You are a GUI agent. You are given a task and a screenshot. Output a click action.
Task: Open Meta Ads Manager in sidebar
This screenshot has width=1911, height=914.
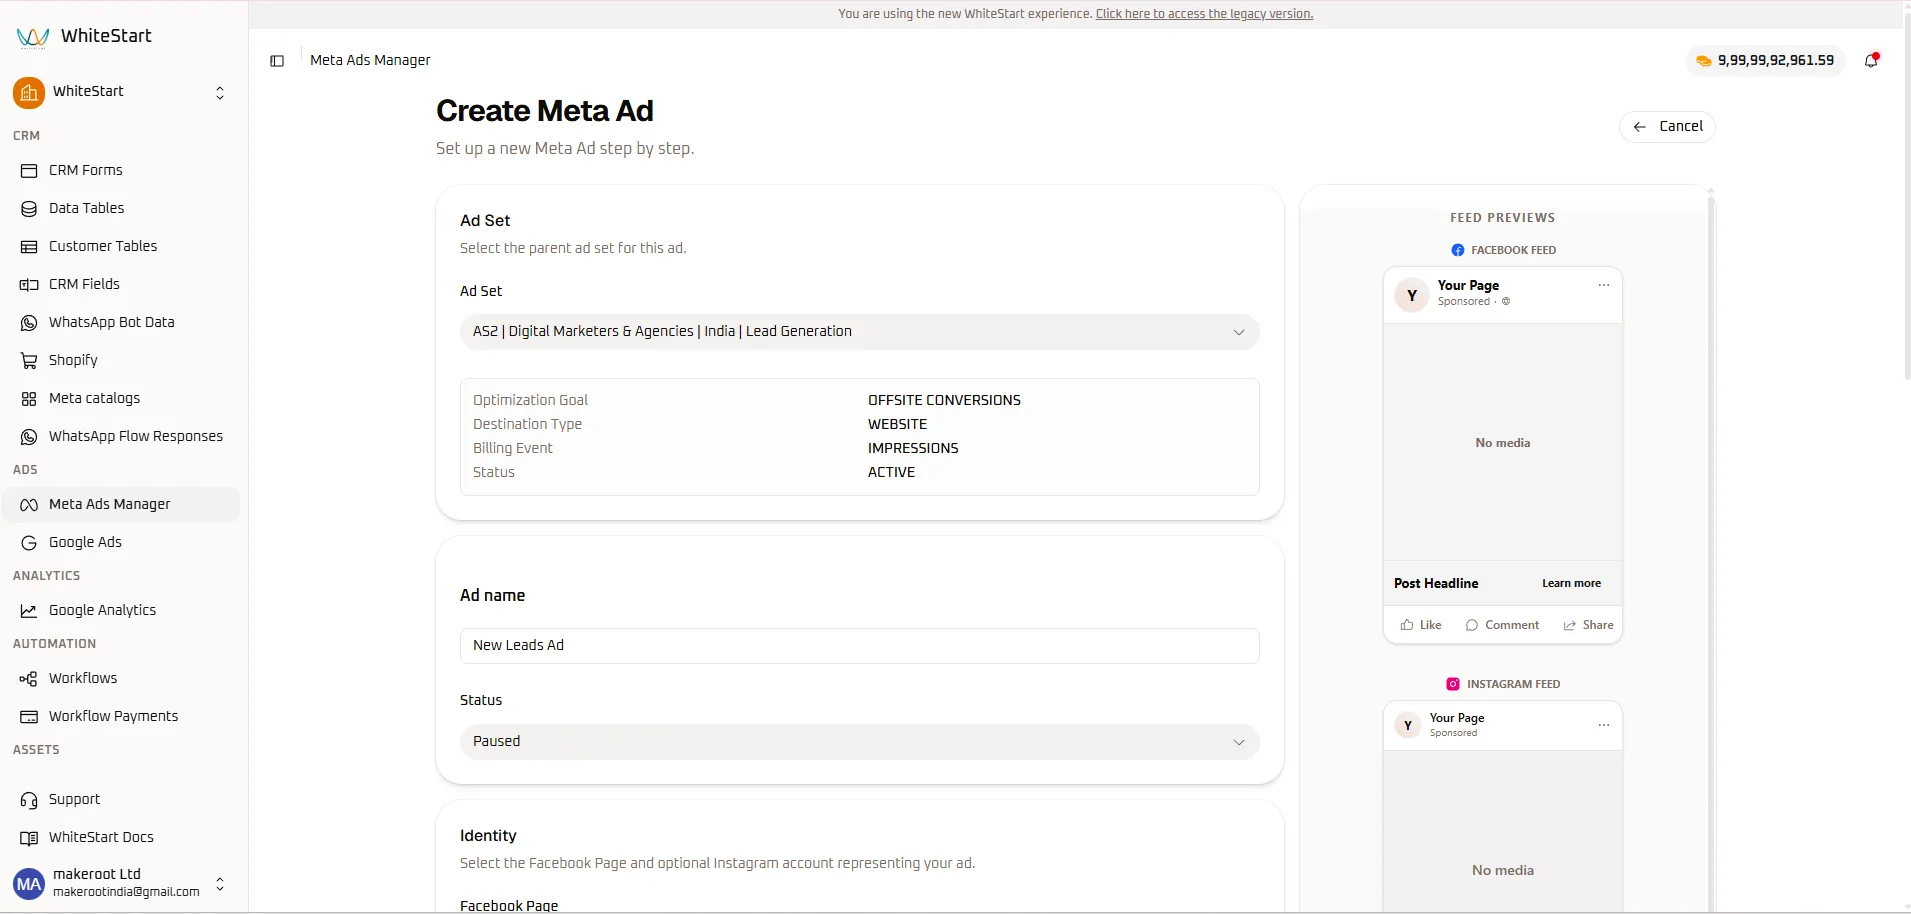(x=121, y=505)
